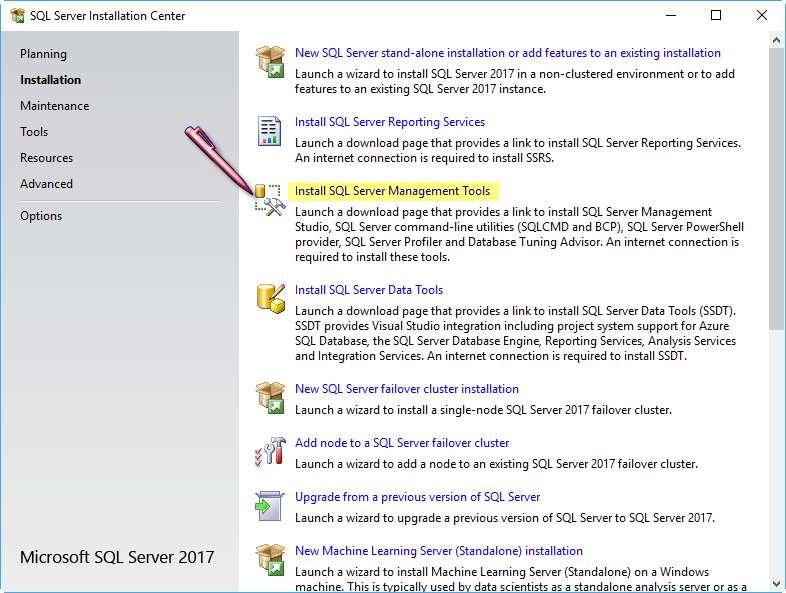Click the 'Microsoft SQL Server 2017' text
786x593 pixels.
click(x=117, y=557)
